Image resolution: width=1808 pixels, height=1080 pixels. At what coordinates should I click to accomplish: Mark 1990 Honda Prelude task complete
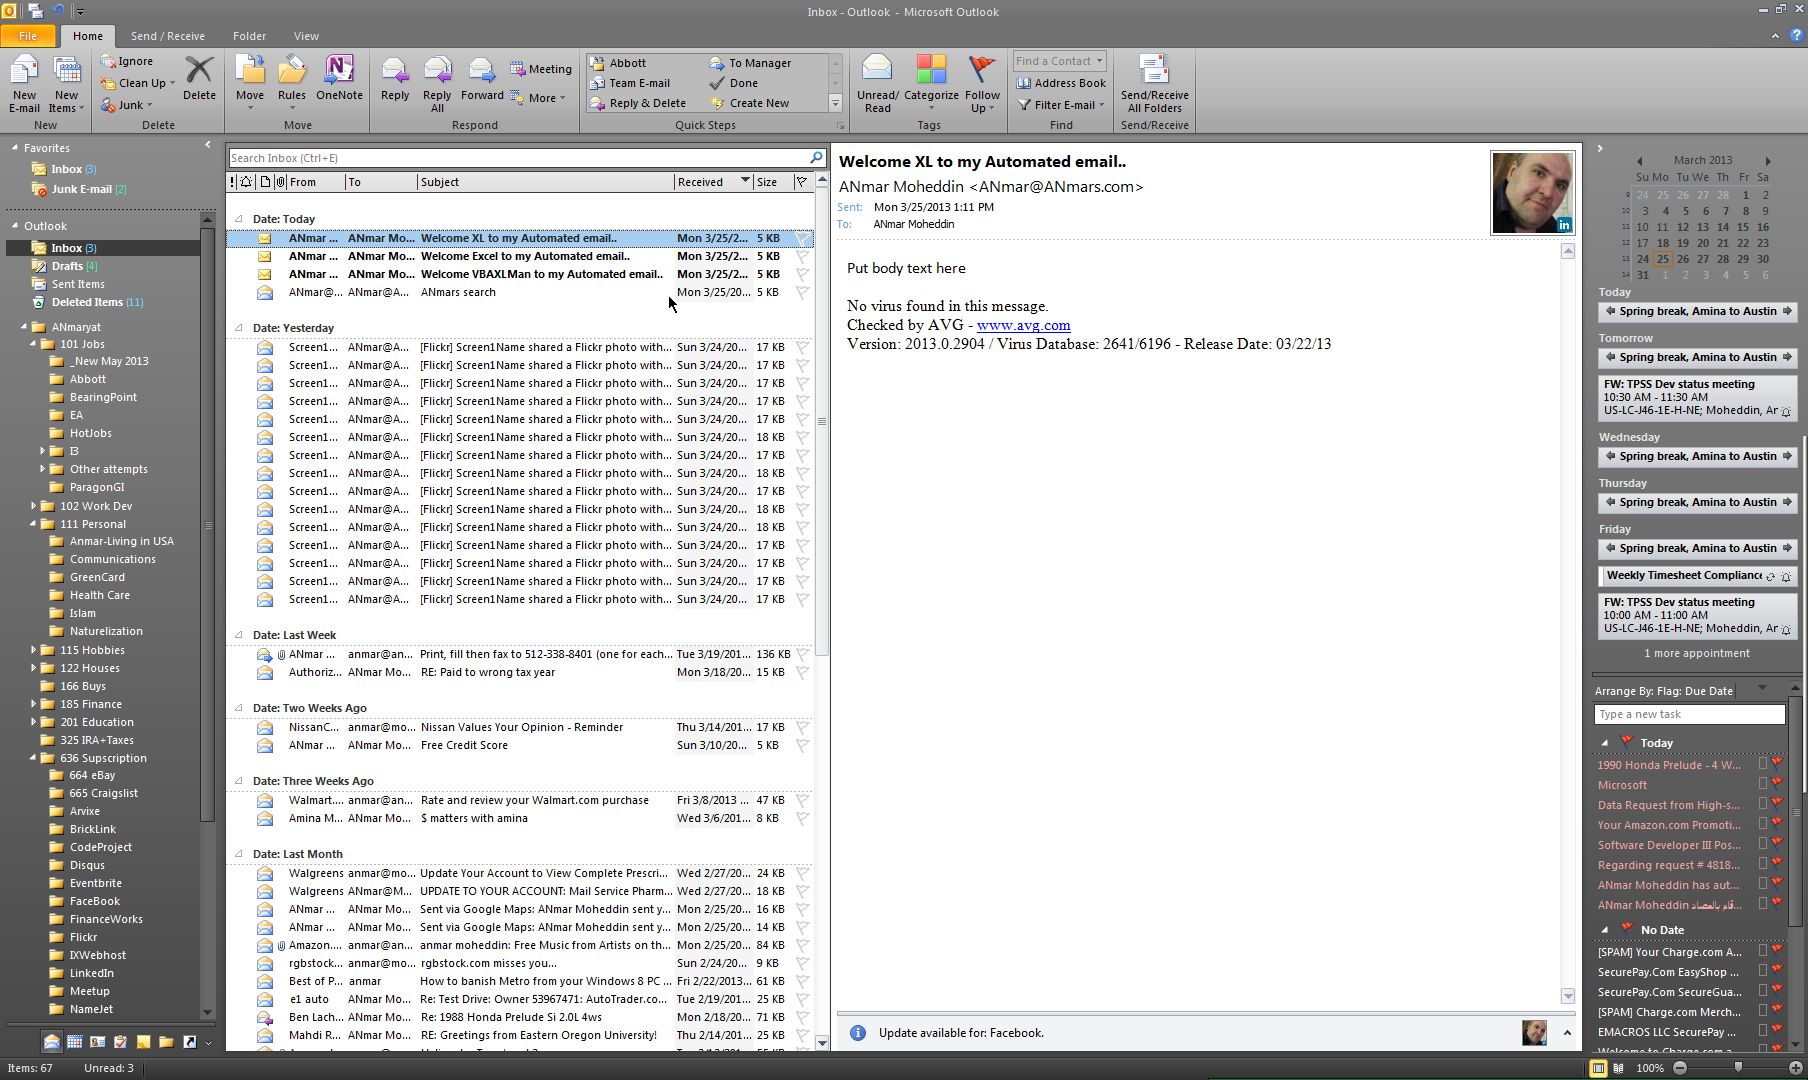tap(1763, 765)
